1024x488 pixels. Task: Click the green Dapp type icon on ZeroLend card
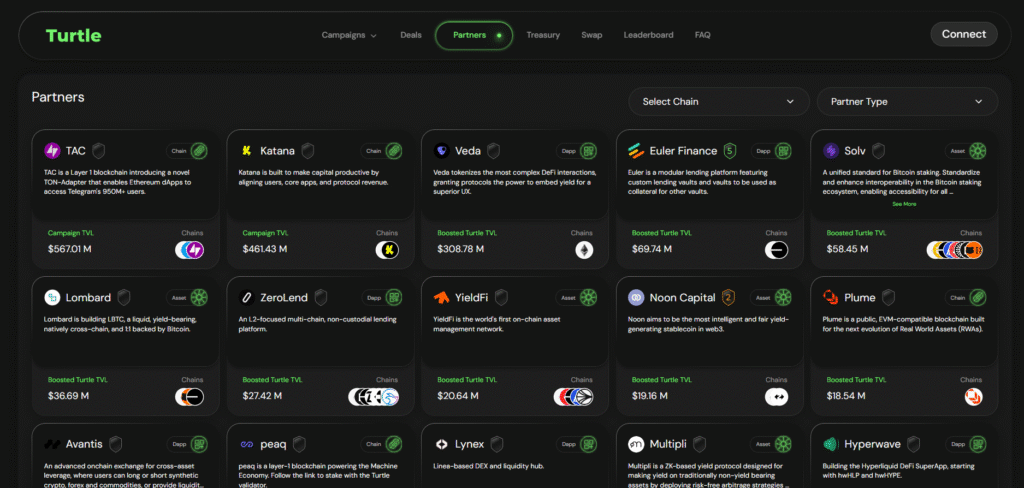pyautogui.click(x=394, y=298)
